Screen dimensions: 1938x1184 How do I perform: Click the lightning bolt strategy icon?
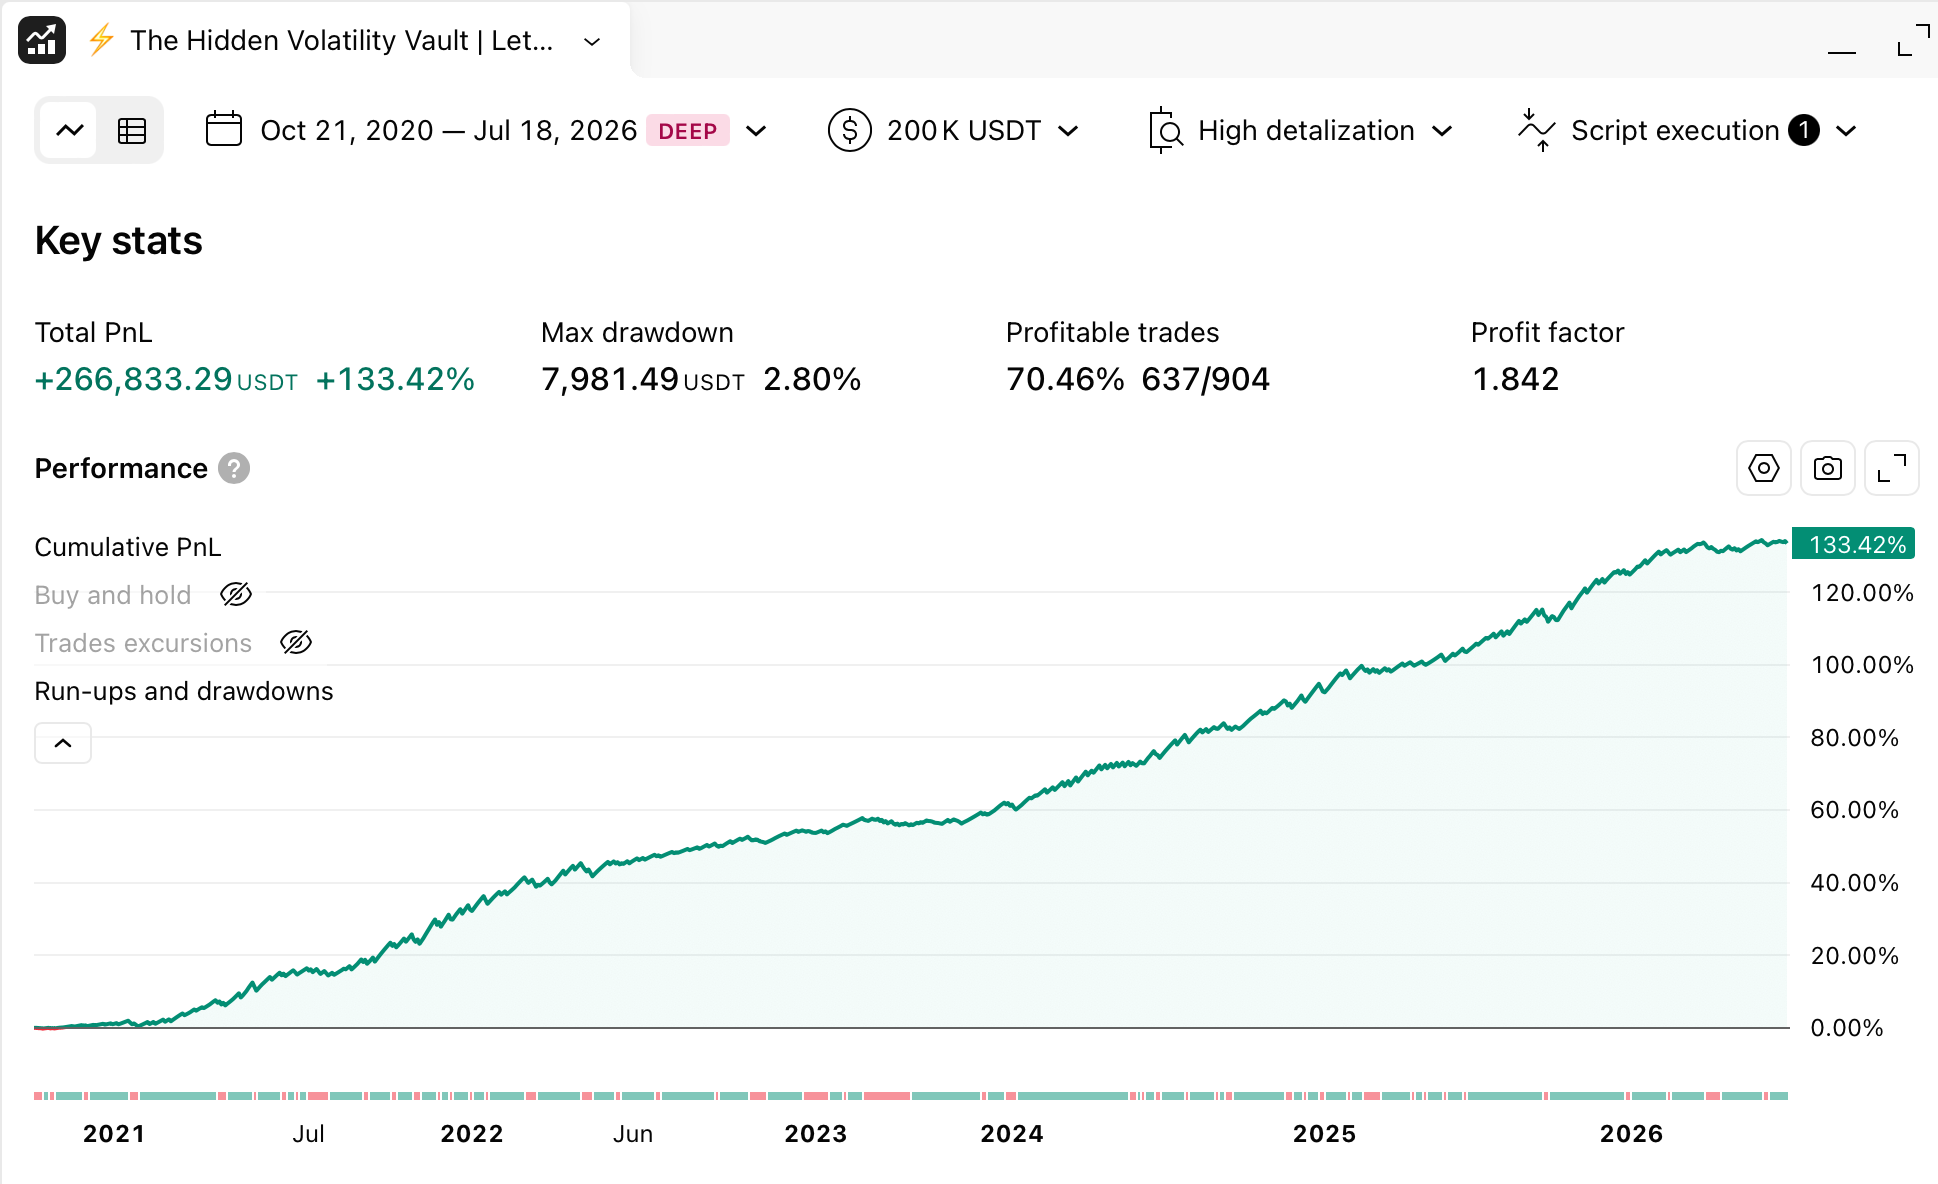101,40
